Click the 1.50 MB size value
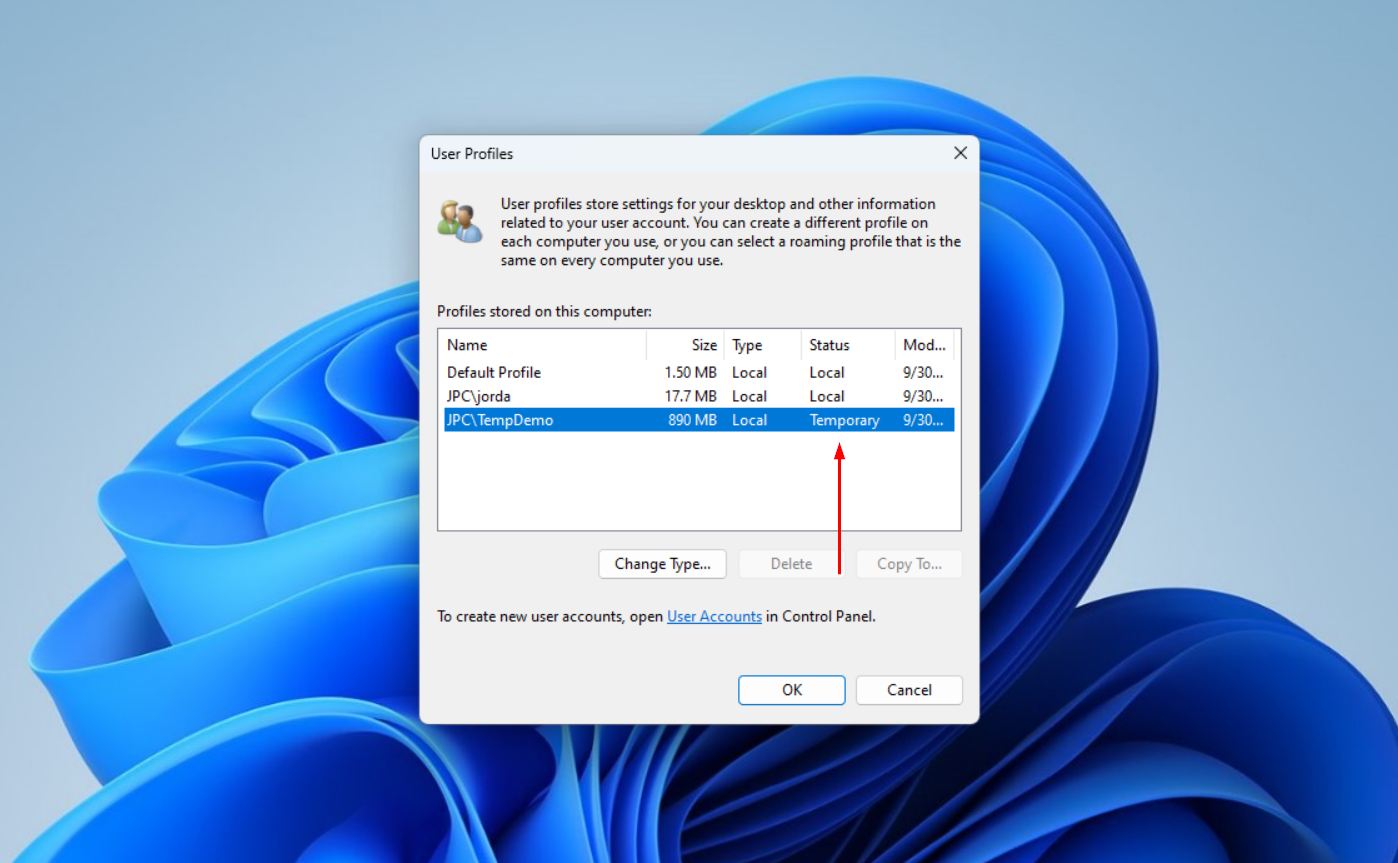The height and width of the screenshot is (863, 1398). pos(690,372)
